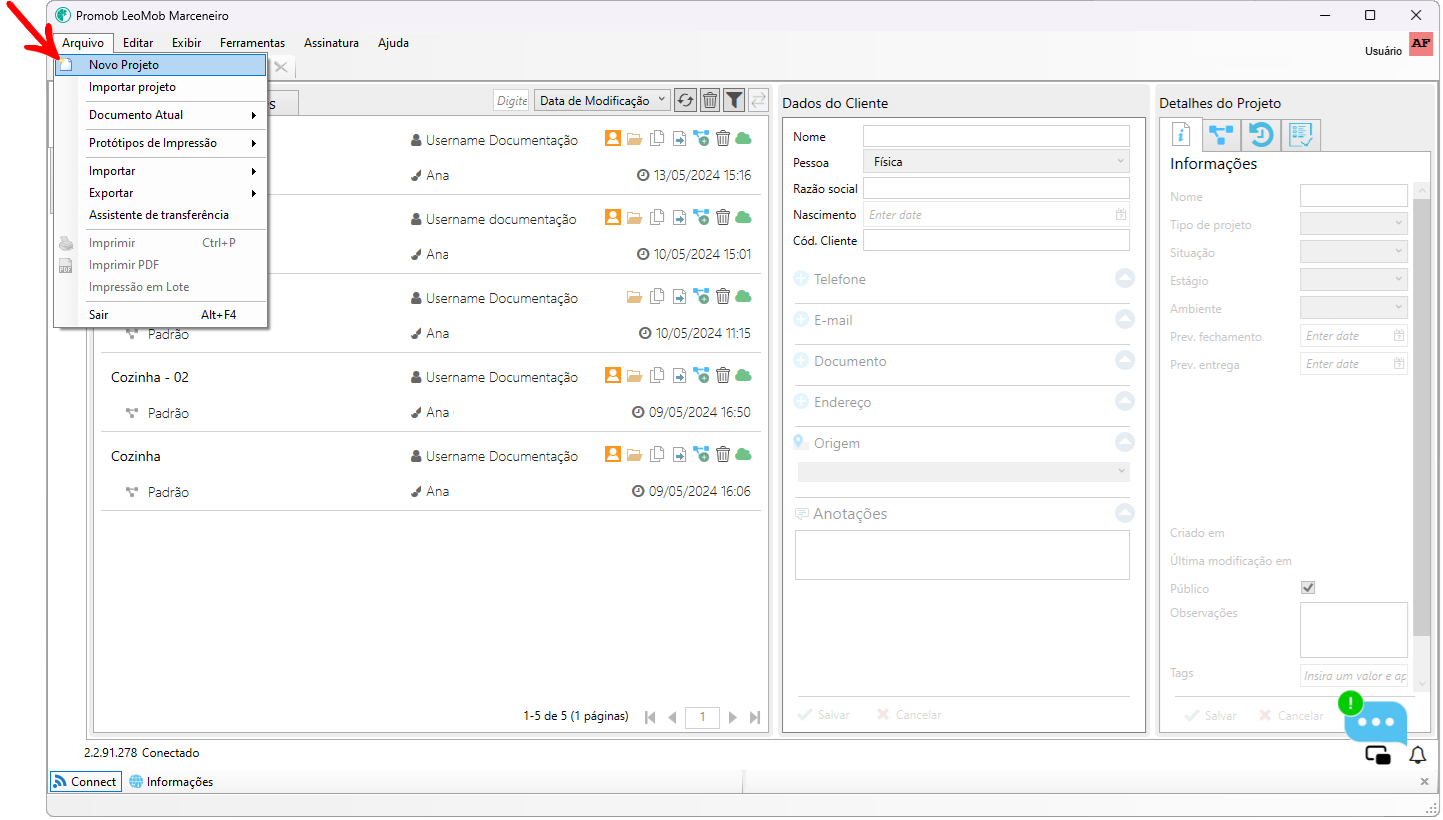
Task: Click the export arrow icon in the 13/05/2024 15:16 row
Action: pos(679,139)
